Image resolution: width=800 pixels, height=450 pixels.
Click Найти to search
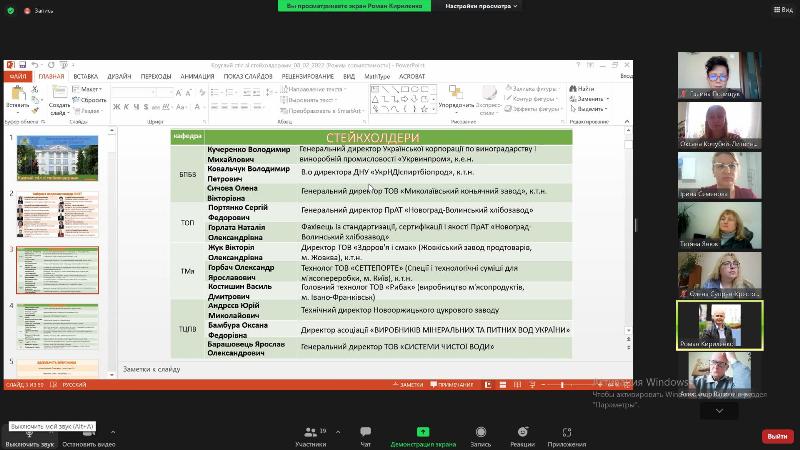coord(582,89)
